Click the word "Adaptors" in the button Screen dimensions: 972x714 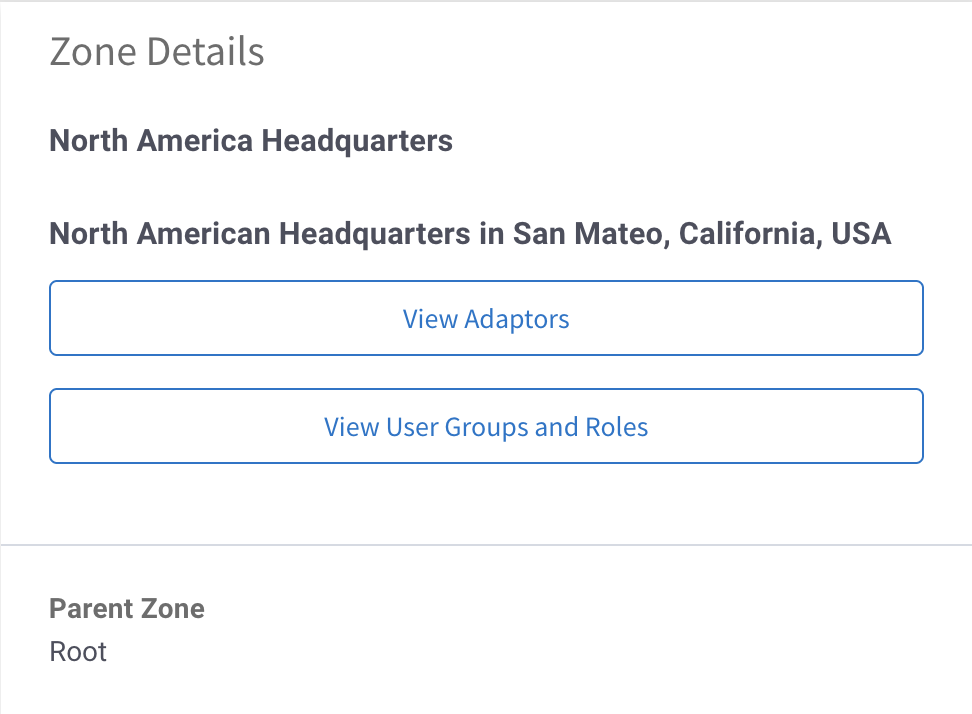(x=517, y=319)
